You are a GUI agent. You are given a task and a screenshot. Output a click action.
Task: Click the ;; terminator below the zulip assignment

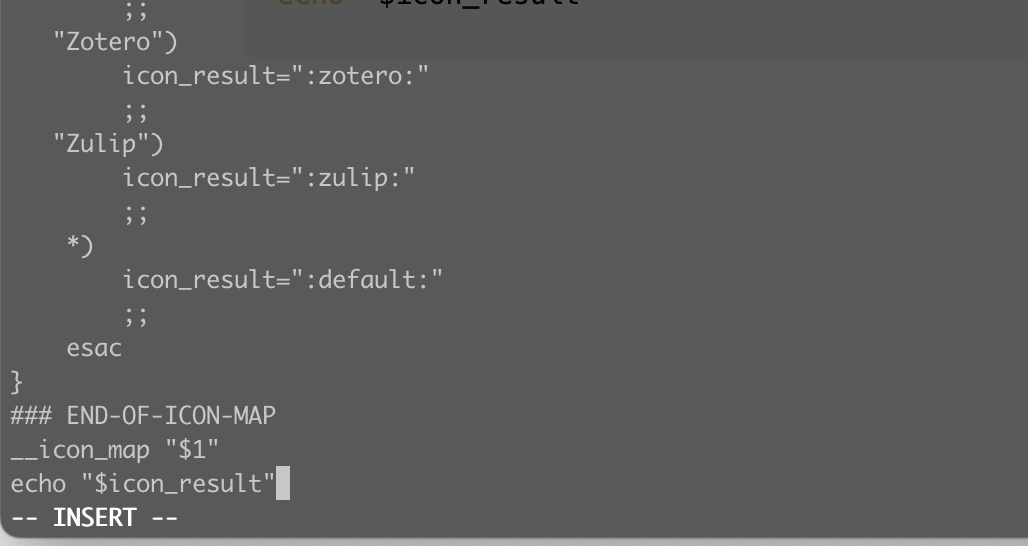point(137,212)
